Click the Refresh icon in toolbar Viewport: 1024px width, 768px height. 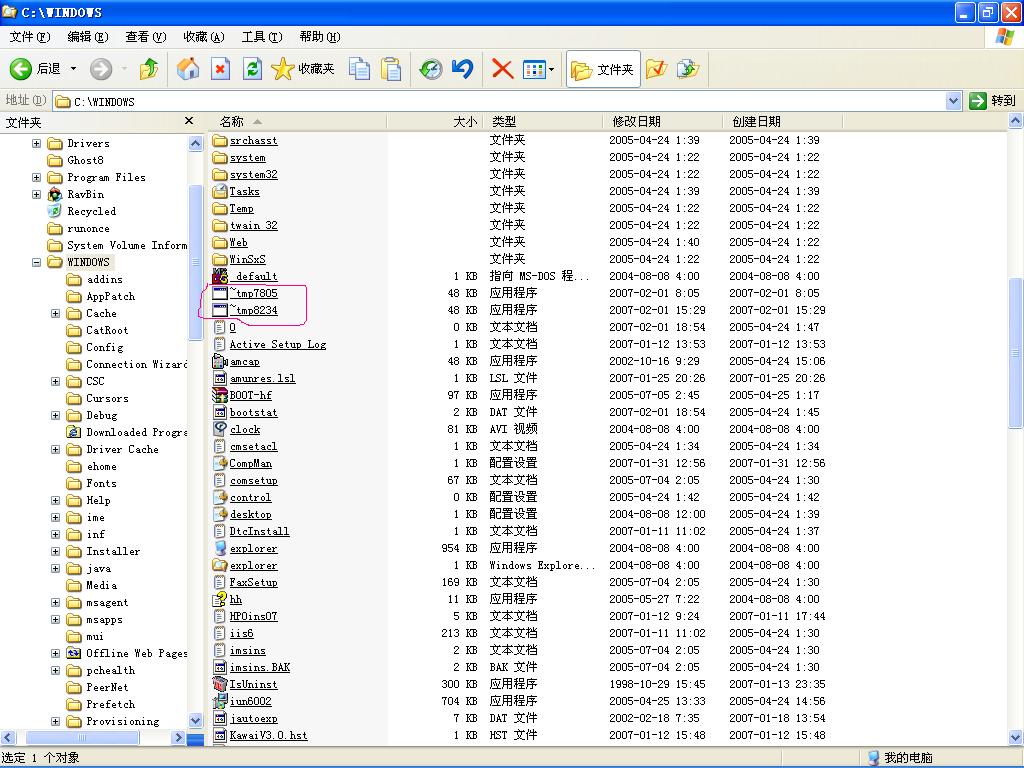(x=253, y=69)
